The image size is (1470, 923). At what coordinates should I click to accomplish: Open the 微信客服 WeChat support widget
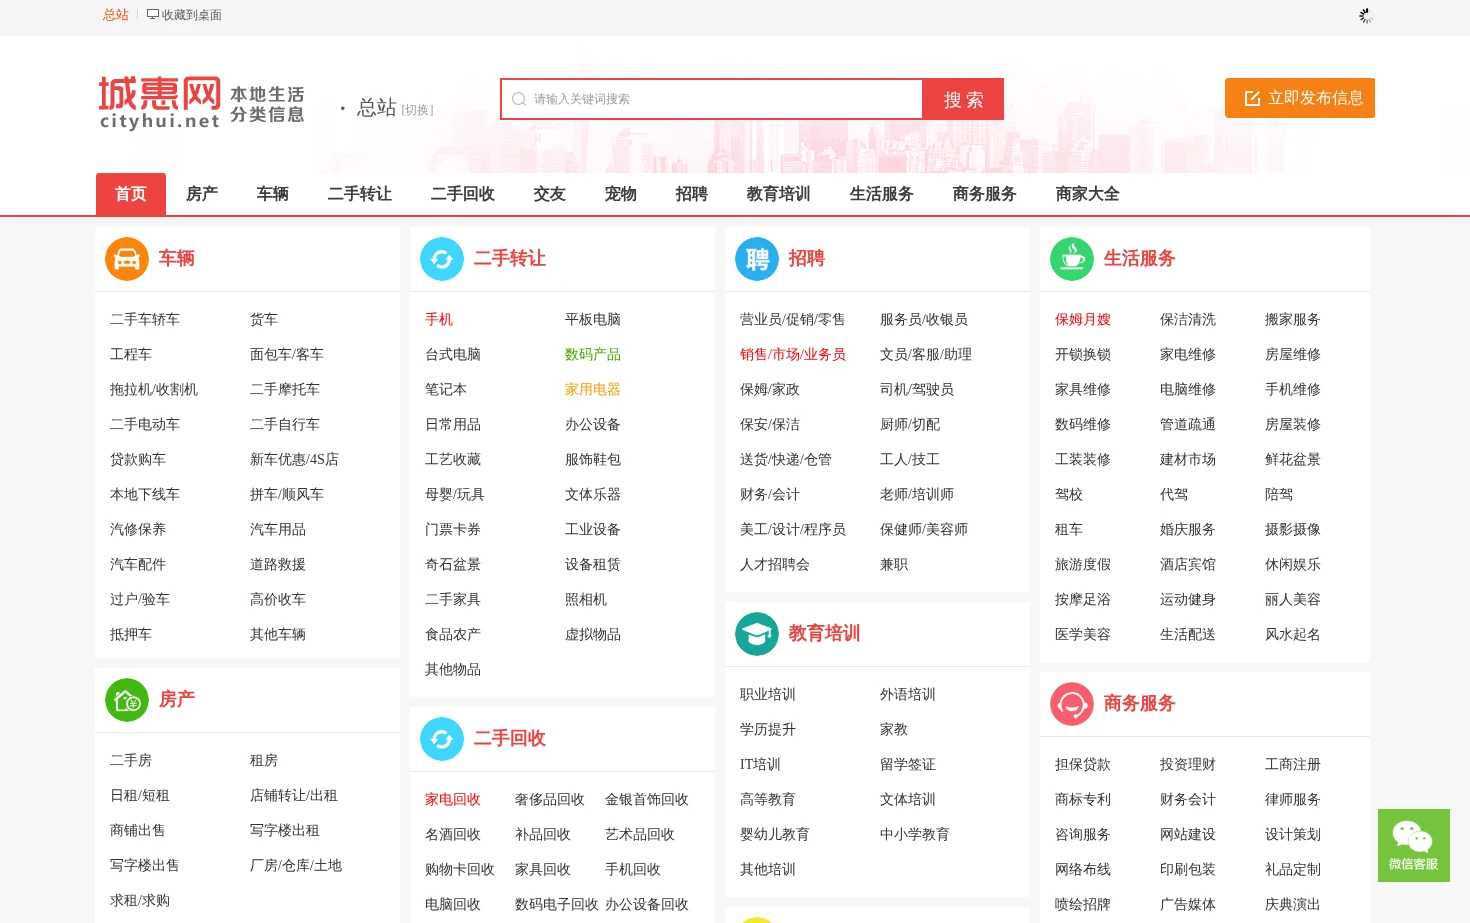tap(1414, 845)
